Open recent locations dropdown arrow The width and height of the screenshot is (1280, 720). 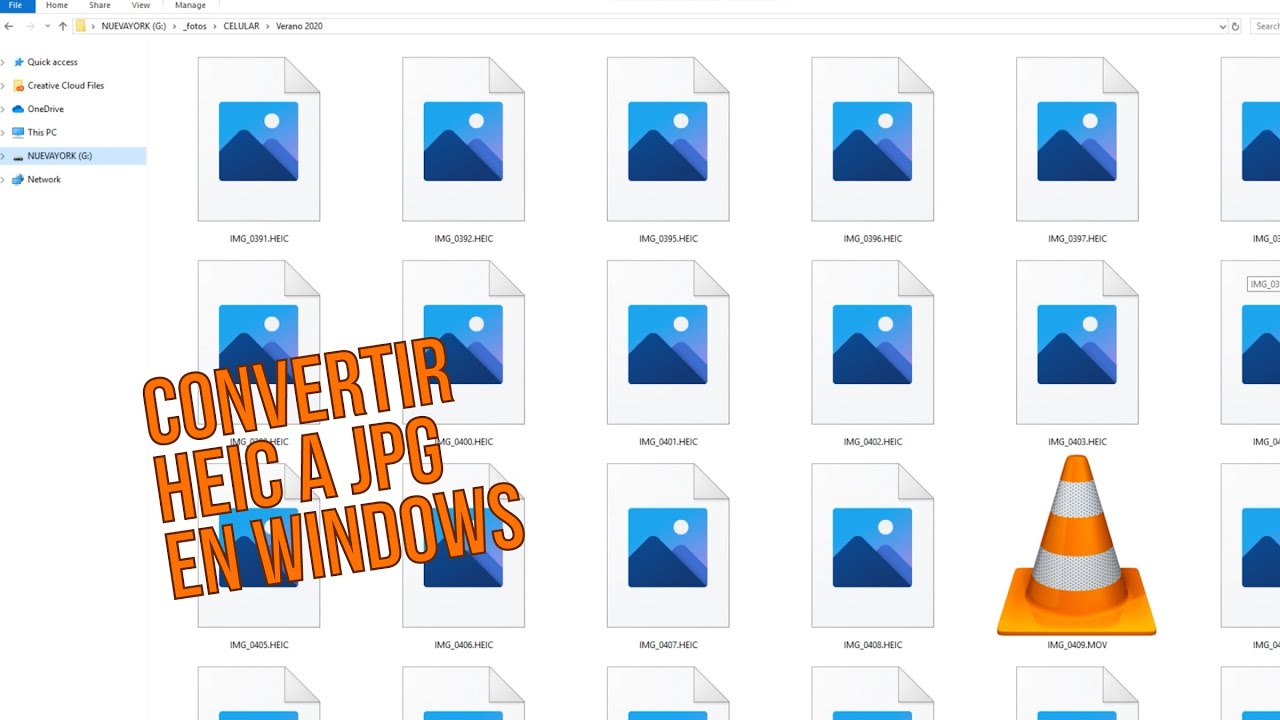[47, 26]
